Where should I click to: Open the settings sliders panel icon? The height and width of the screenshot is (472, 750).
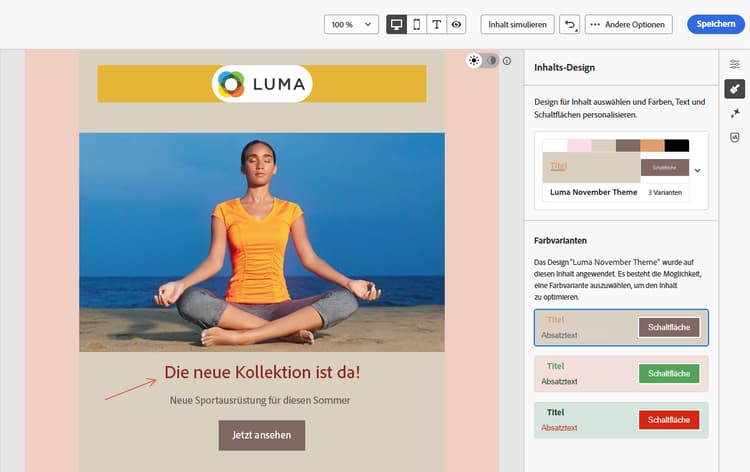coord(734,64)
